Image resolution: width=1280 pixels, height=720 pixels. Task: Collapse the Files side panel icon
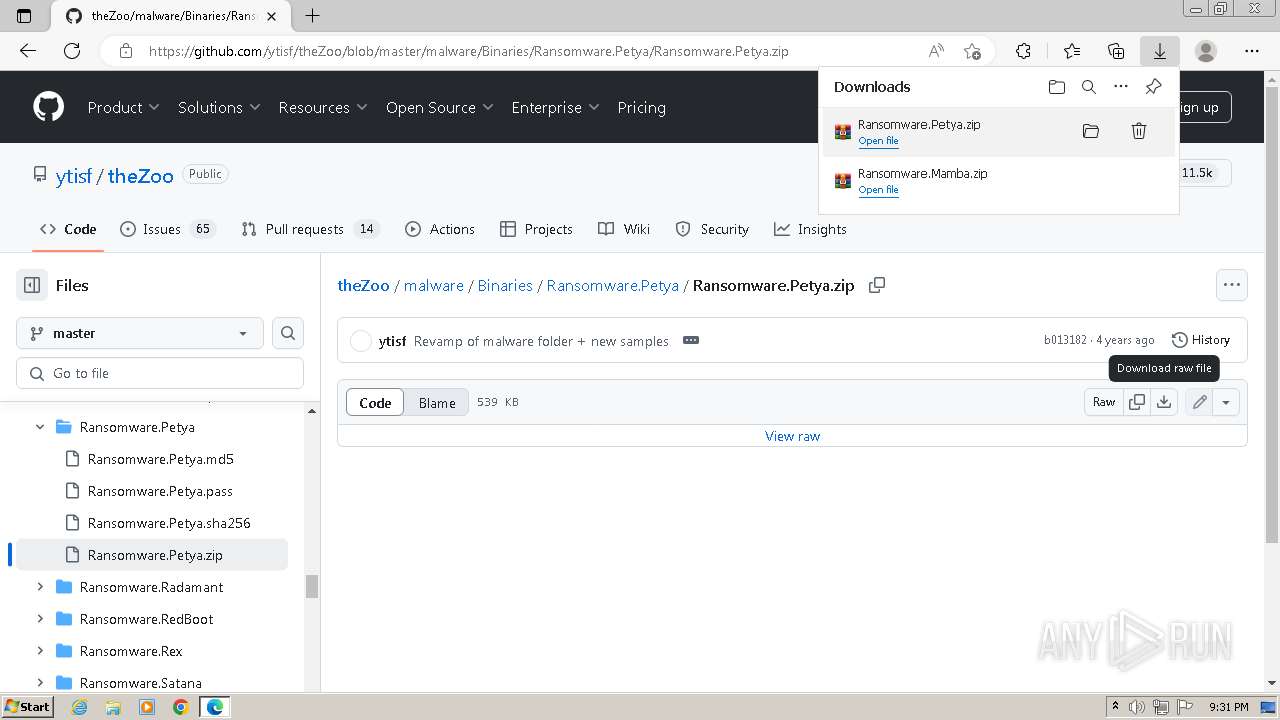point(32,285)
